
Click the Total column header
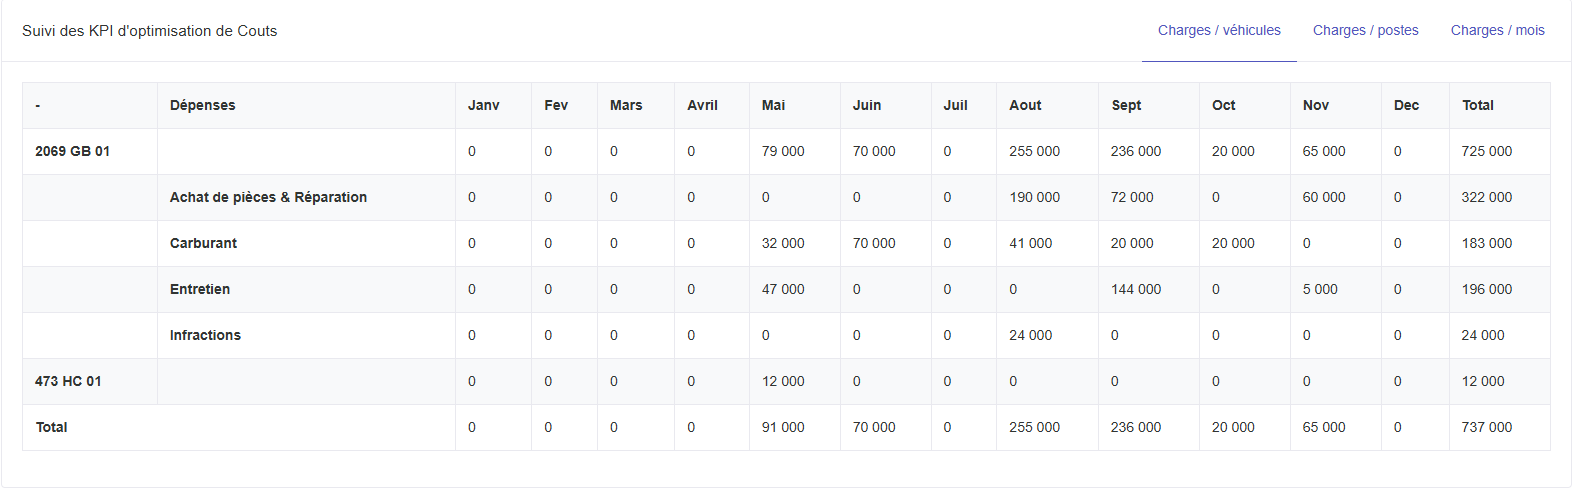point(1477,106)
